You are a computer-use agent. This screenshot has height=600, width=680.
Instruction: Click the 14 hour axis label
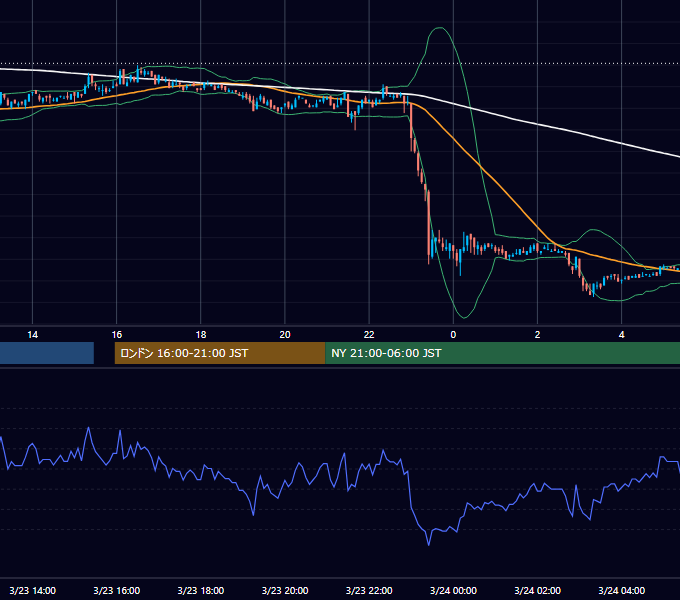click(33, 335)
